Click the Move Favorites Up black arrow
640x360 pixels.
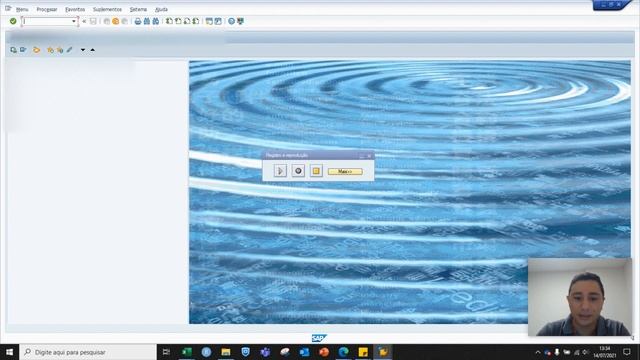93,50
